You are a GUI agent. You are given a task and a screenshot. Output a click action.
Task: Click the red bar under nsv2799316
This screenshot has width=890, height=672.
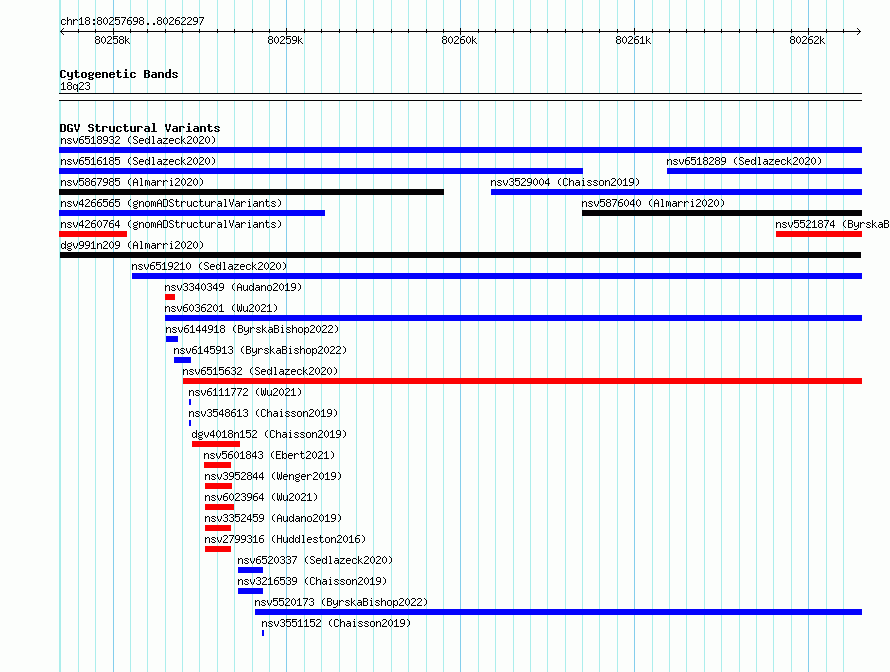click(x=218, y=549)
